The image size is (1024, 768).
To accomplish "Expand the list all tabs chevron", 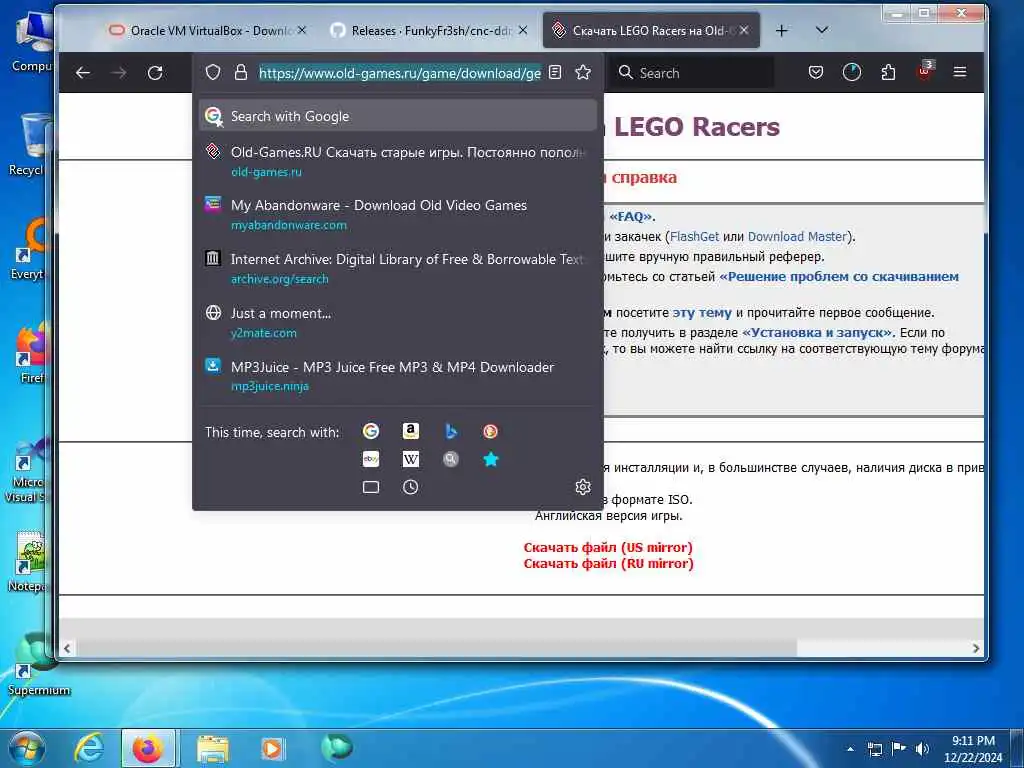I will pos(822,30).
